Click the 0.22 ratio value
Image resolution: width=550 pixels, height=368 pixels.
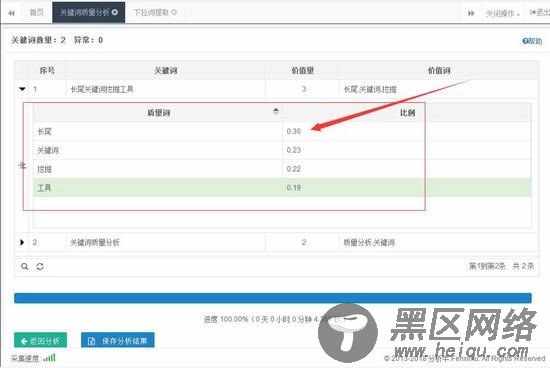(294, 169)
